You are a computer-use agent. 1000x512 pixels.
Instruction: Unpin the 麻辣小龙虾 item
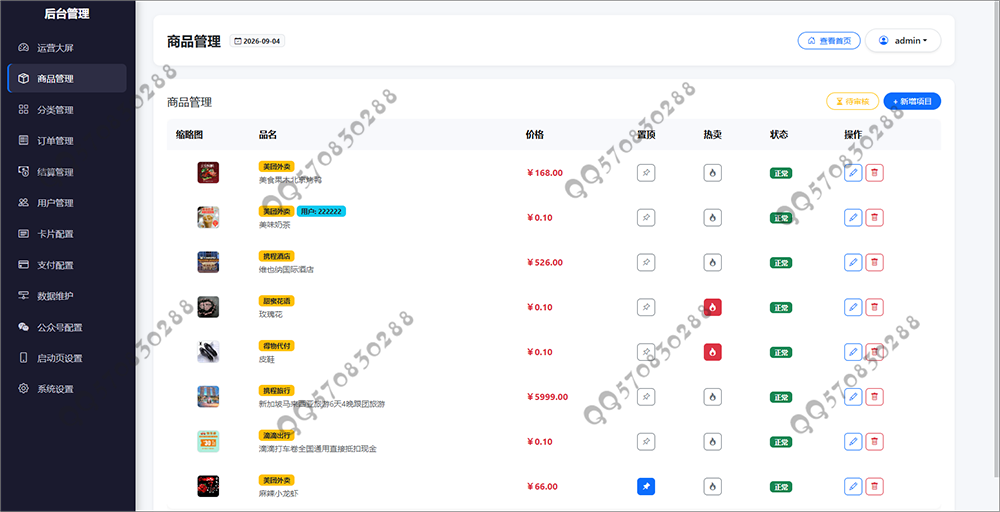(646, 486)
